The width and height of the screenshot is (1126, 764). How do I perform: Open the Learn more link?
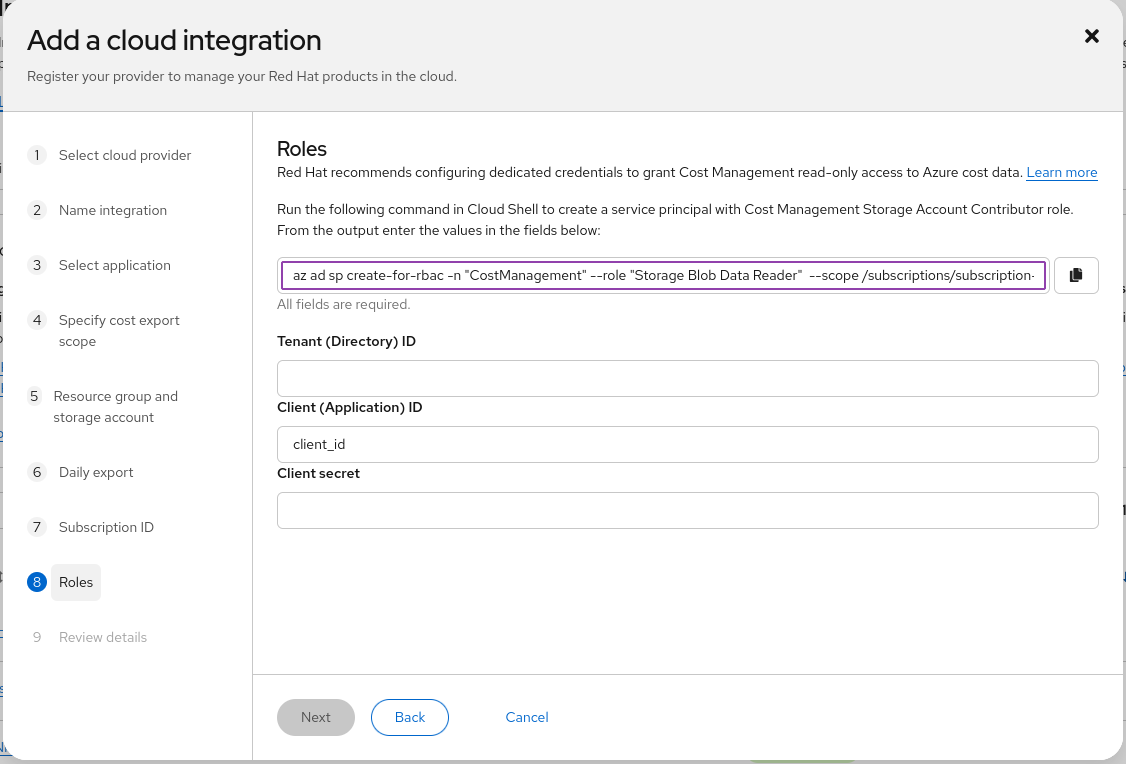click(x=1061, y=172)
